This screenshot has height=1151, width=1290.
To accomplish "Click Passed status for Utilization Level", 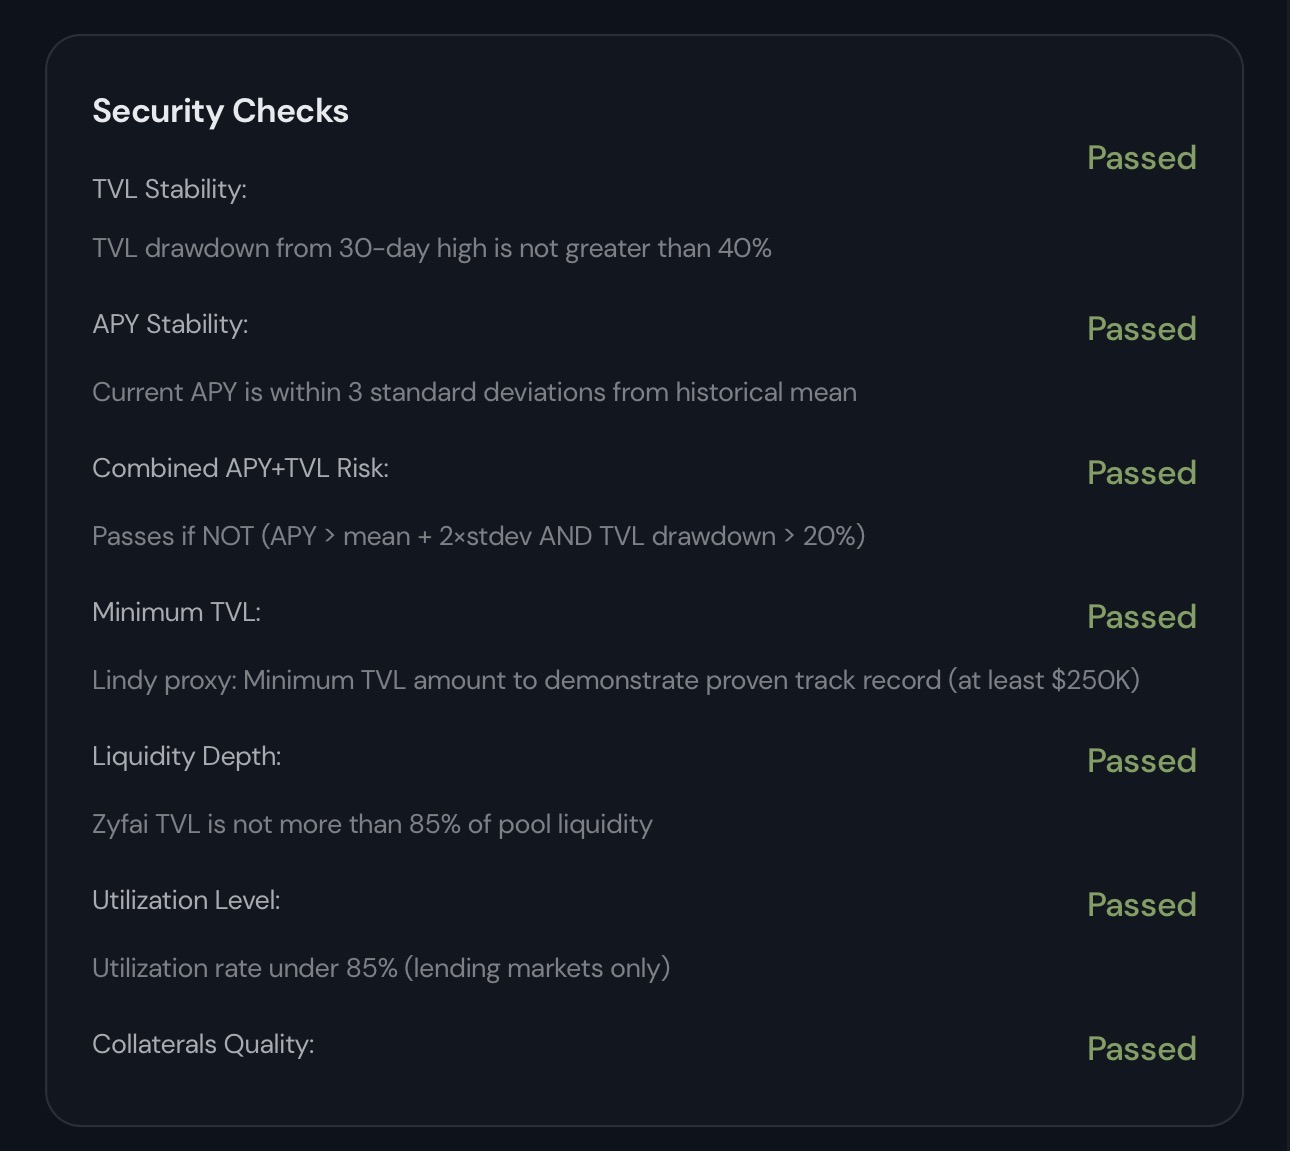I will coord(1141,905).
